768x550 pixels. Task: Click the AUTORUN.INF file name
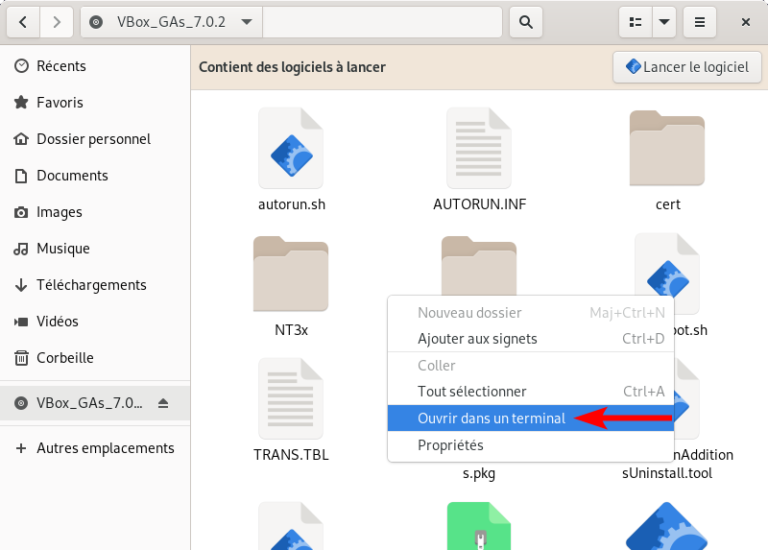(x=480, y=204)
